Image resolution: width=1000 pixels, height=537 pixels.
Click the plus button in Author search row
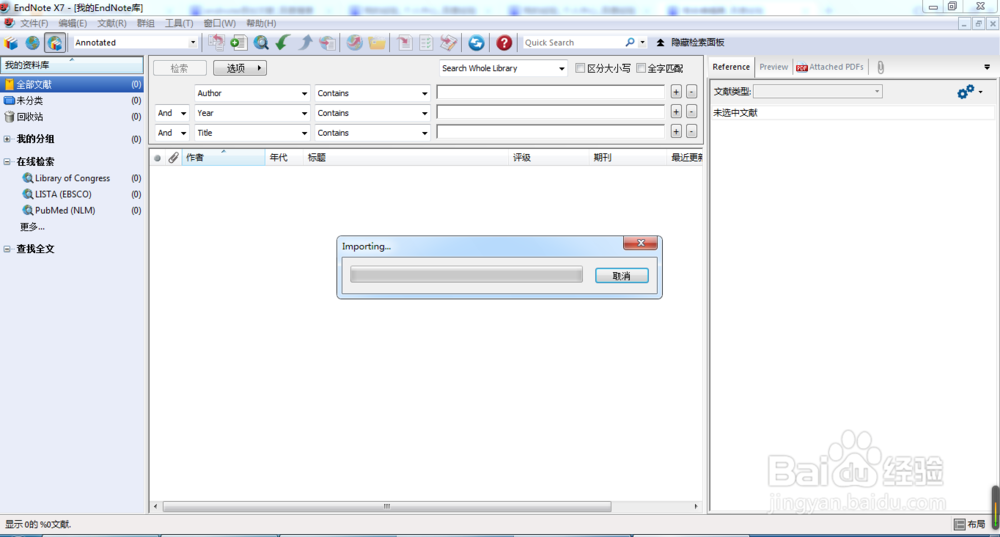point(676,92)
